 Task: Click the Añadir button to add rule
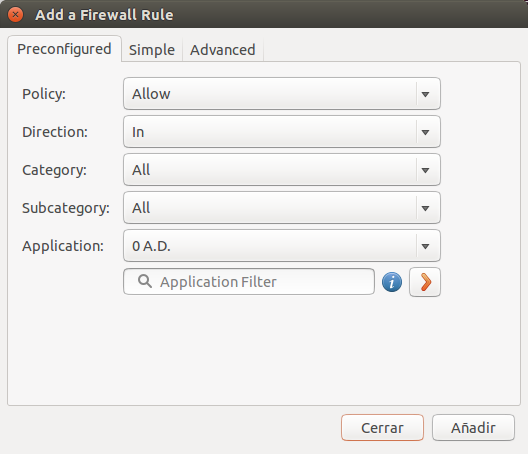click(473, 428)
